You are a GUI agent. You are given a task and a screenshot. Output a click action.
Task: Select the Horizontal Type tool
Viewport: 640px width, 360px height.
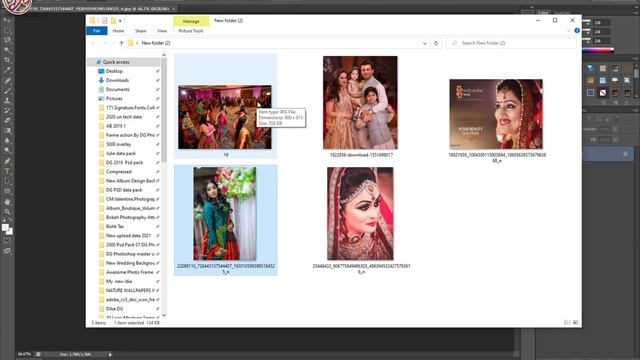tap(7, 171)
